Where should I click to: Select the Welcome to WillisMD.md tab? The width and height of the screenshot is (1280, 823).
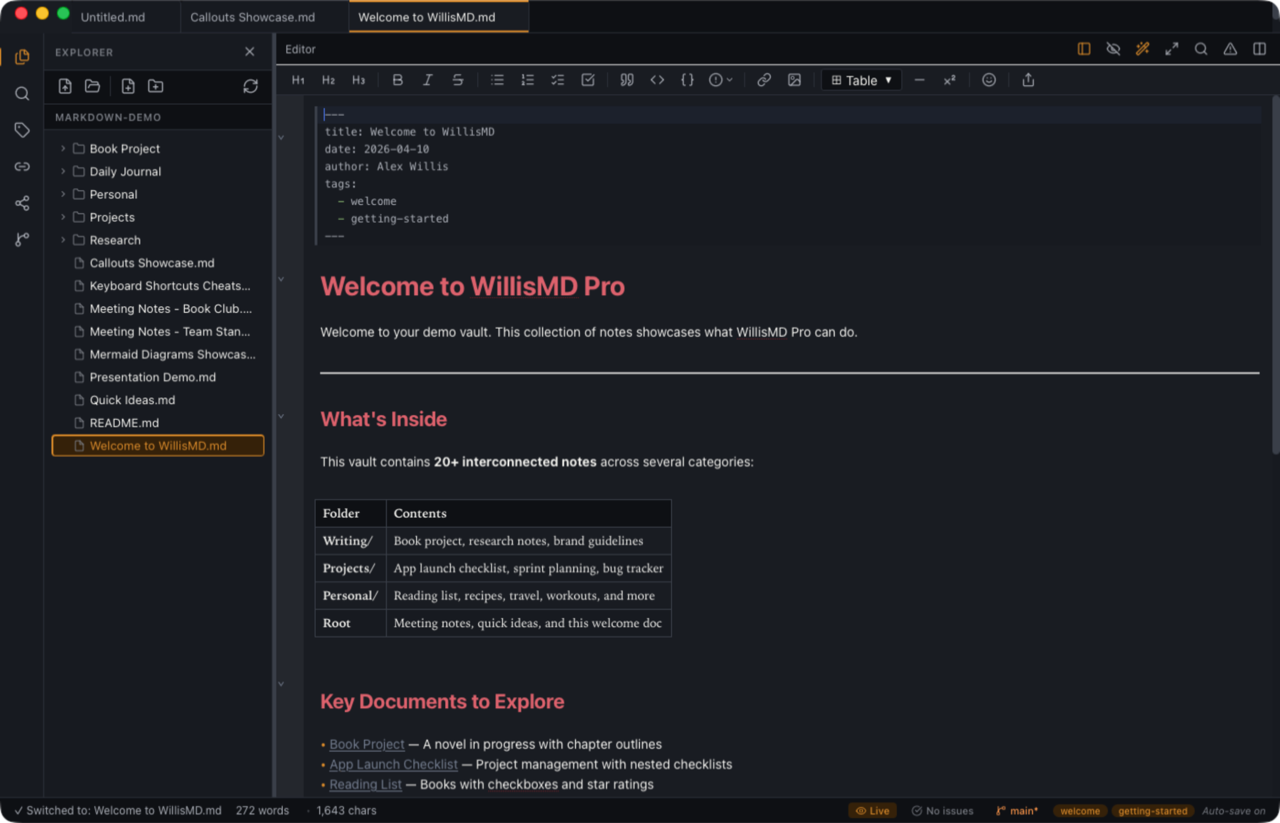pyautogui.click(x=438, y=17)
